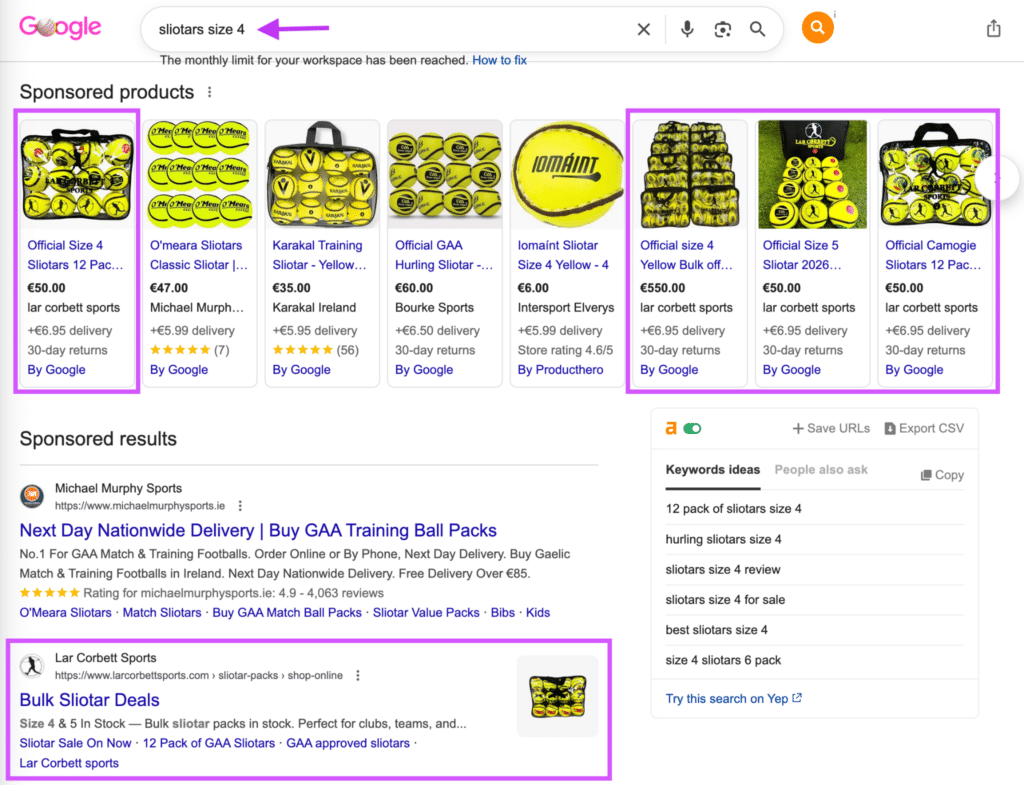Click the orange Ahrefs logo in keyword panel
This screenshot has height=785, width=1024.
[671, 428]
